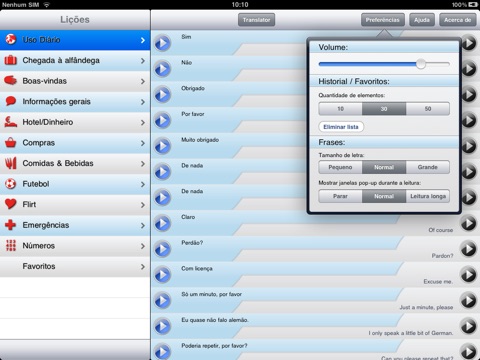480x360 pixels.
Task: Open Hotel/Dinheiro lesson chevron
Action: 143,123
